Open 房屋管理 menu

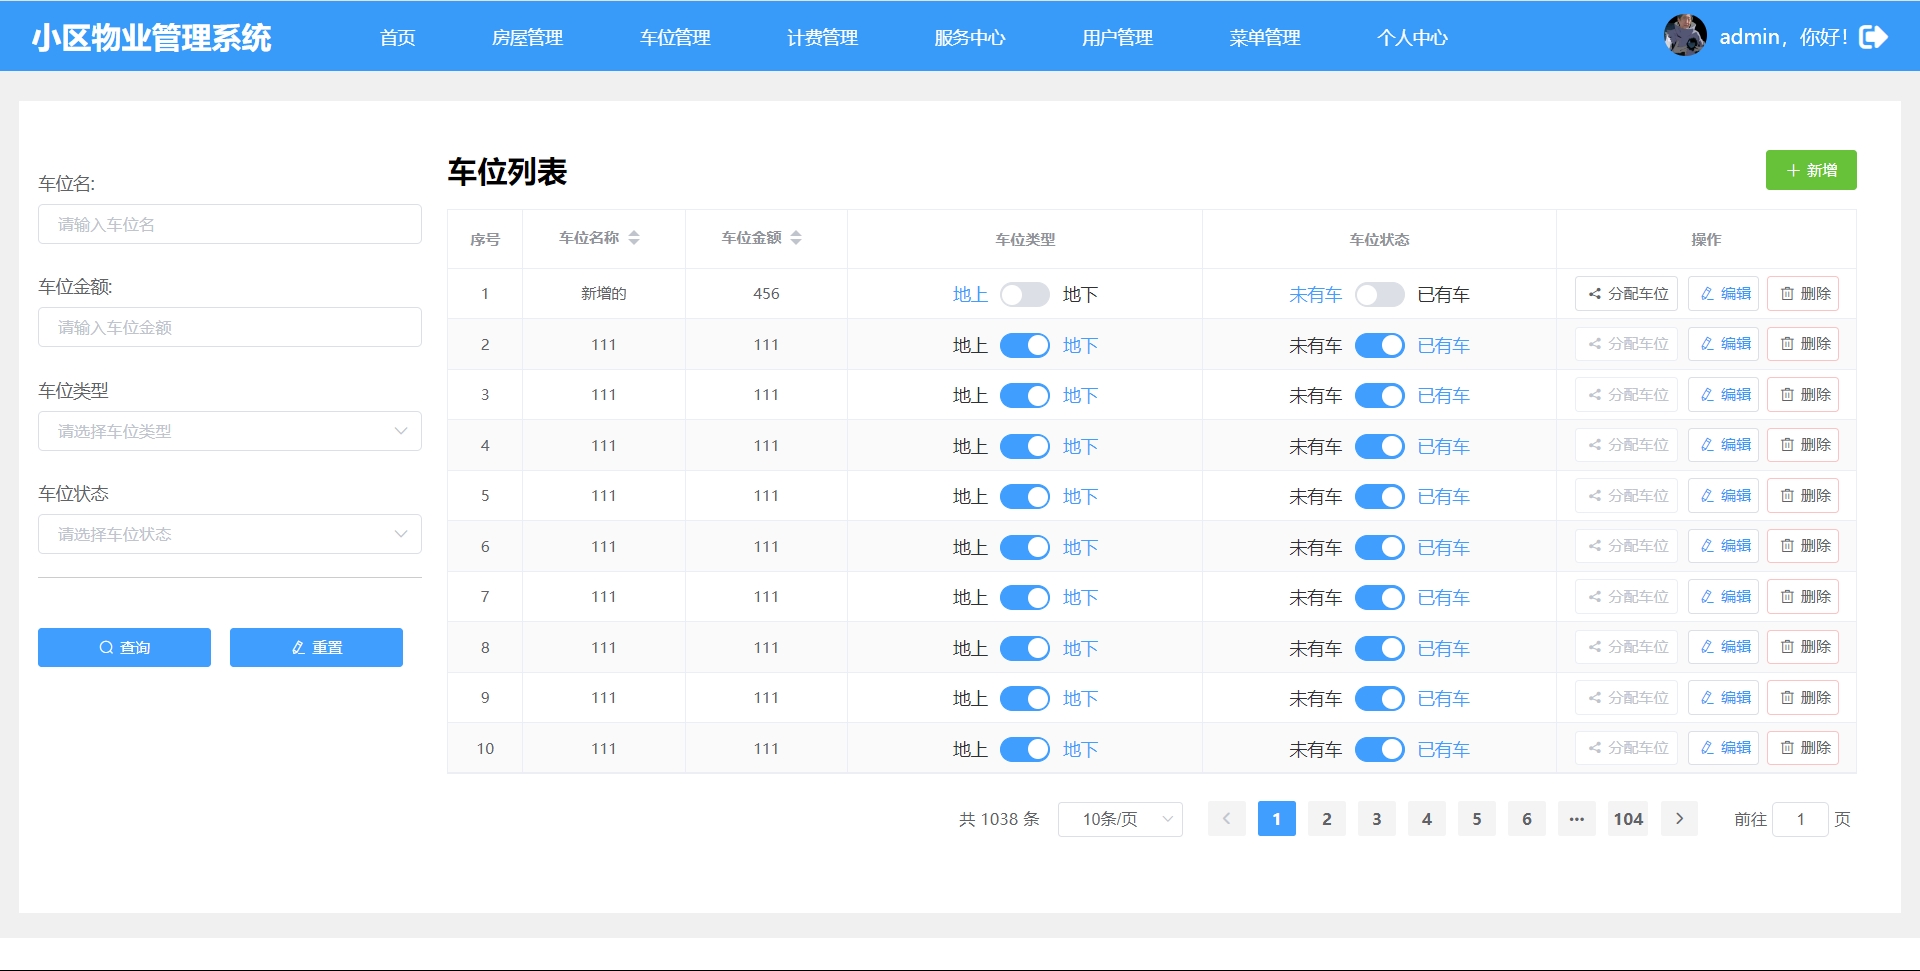(527, 37)
